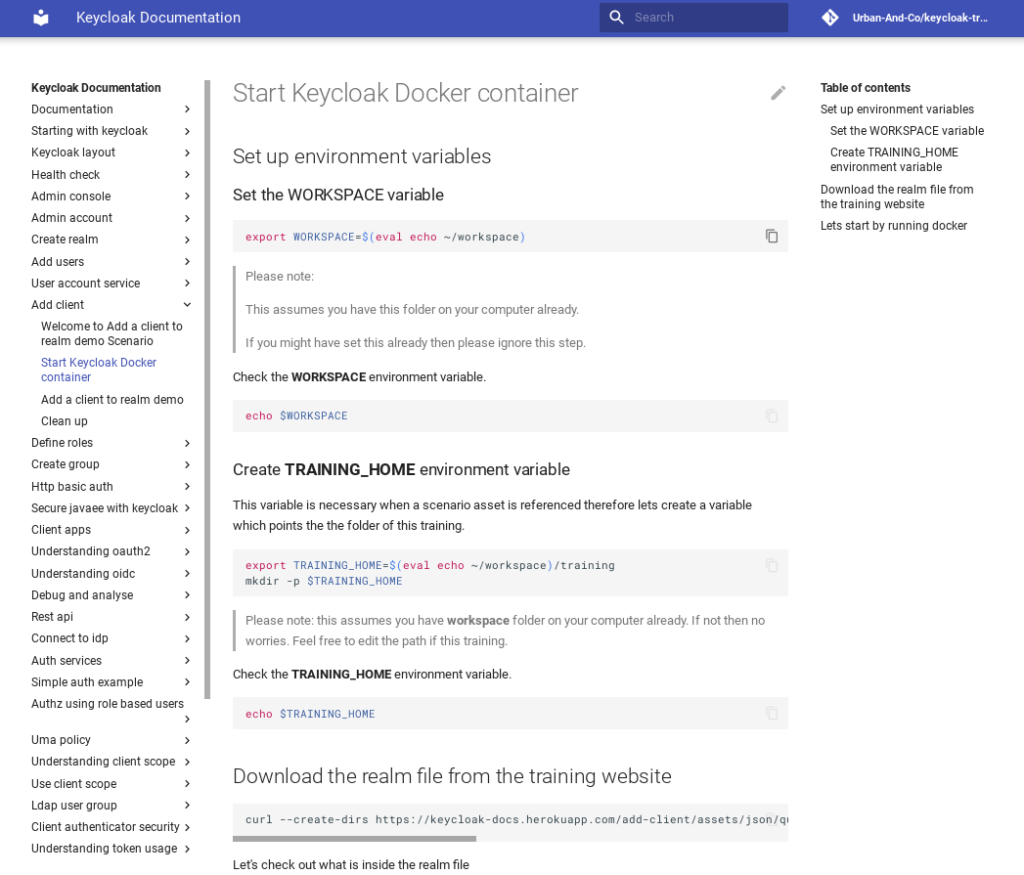Image resolution: width=1024 pixels, height=875 pixels.
Task: Jump to Create TRAINING_HOME environment variable section
Action: pyautogui.click(x=894, y=159)
